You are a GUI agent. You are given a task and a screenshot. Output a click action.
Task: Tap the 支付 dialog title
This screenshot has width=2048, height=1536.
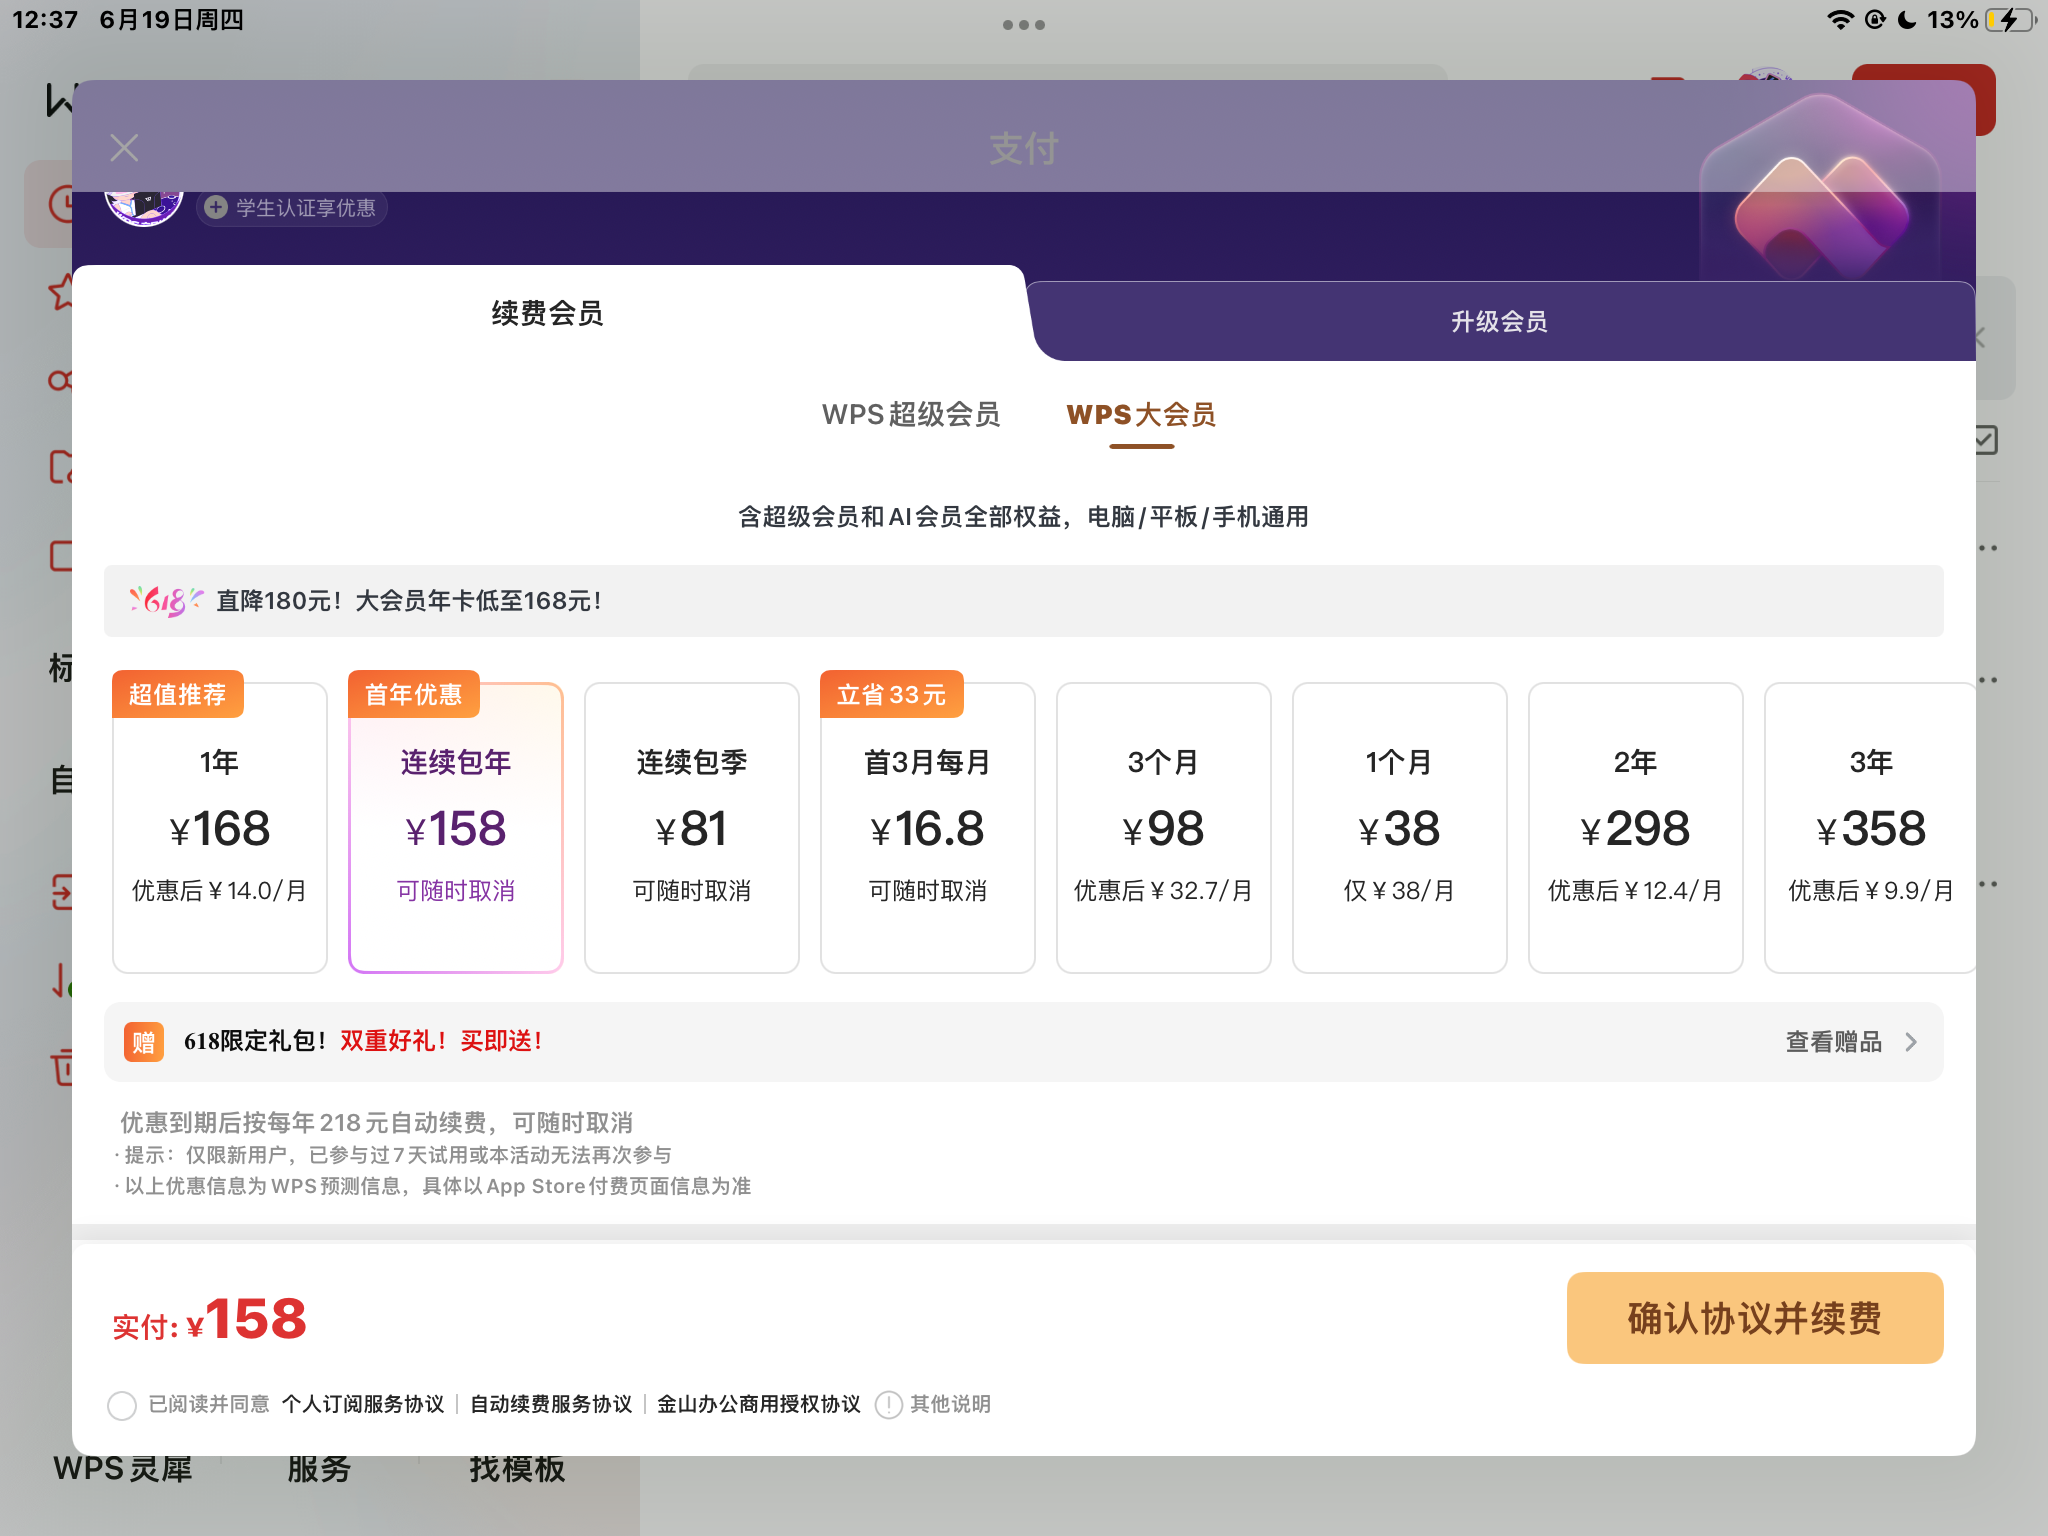(x=1024, y=149)
